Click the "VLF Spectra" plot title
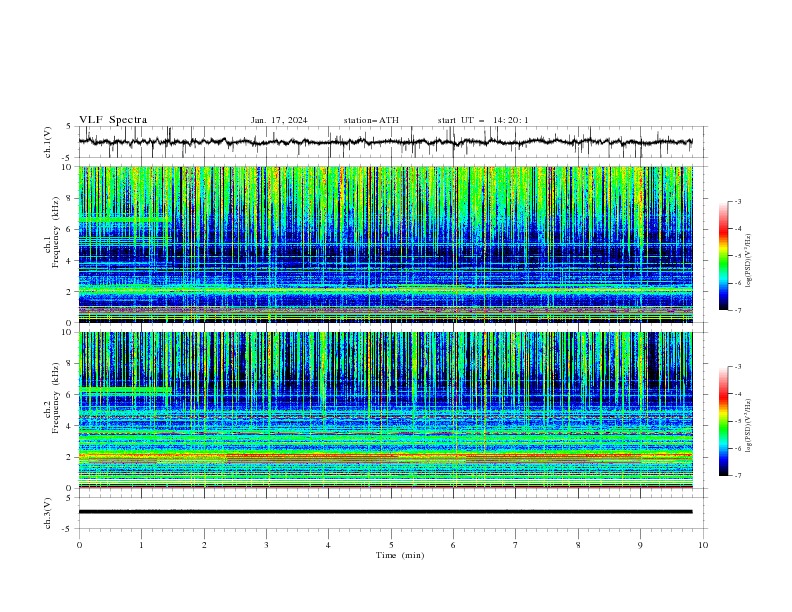The height and width of the screenshot is (612, 792). pos(113,120)
